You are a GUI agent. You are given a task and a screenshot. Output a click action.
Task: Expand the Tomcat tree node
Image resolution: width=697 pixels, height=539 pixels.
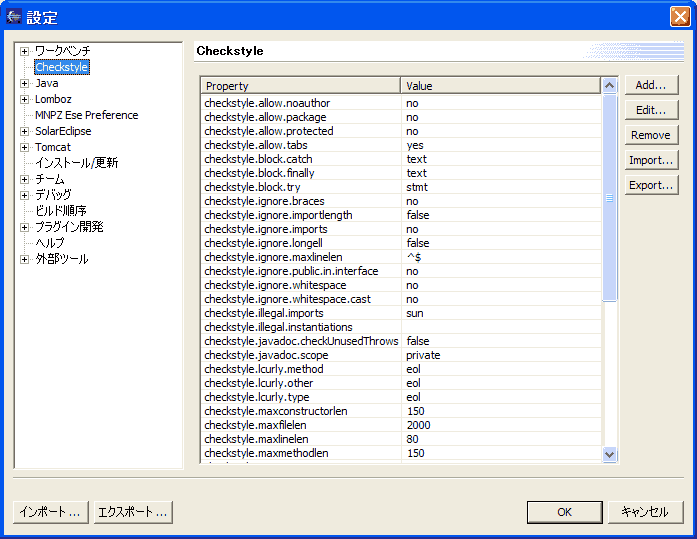pos(24,148)
